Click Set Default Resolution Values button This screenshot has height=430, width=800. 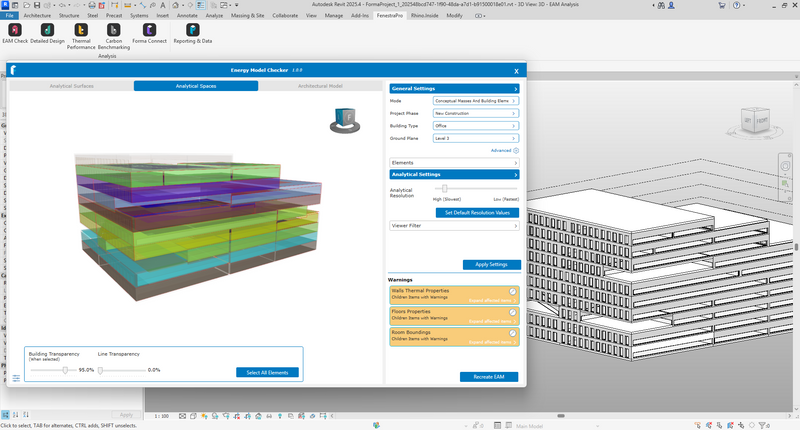tap(477, 213)
